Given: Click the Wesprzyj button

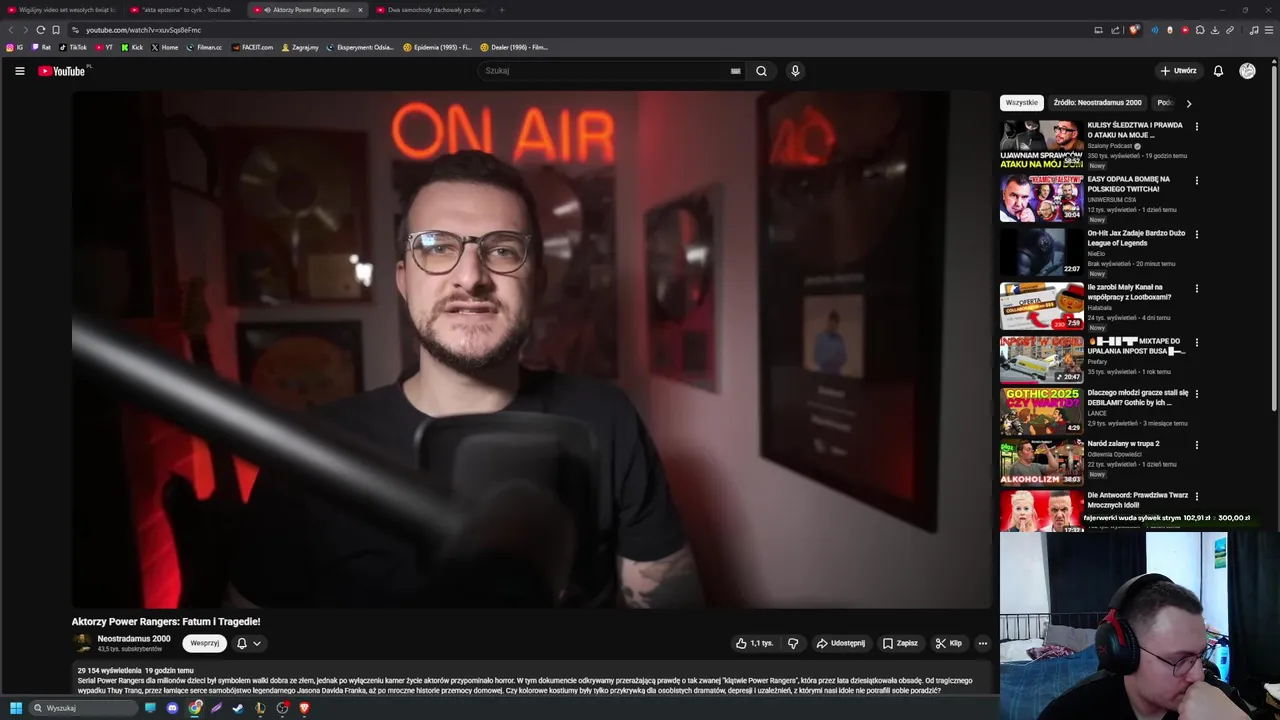Looking at the screenshot, I should [x=205, y=644].
